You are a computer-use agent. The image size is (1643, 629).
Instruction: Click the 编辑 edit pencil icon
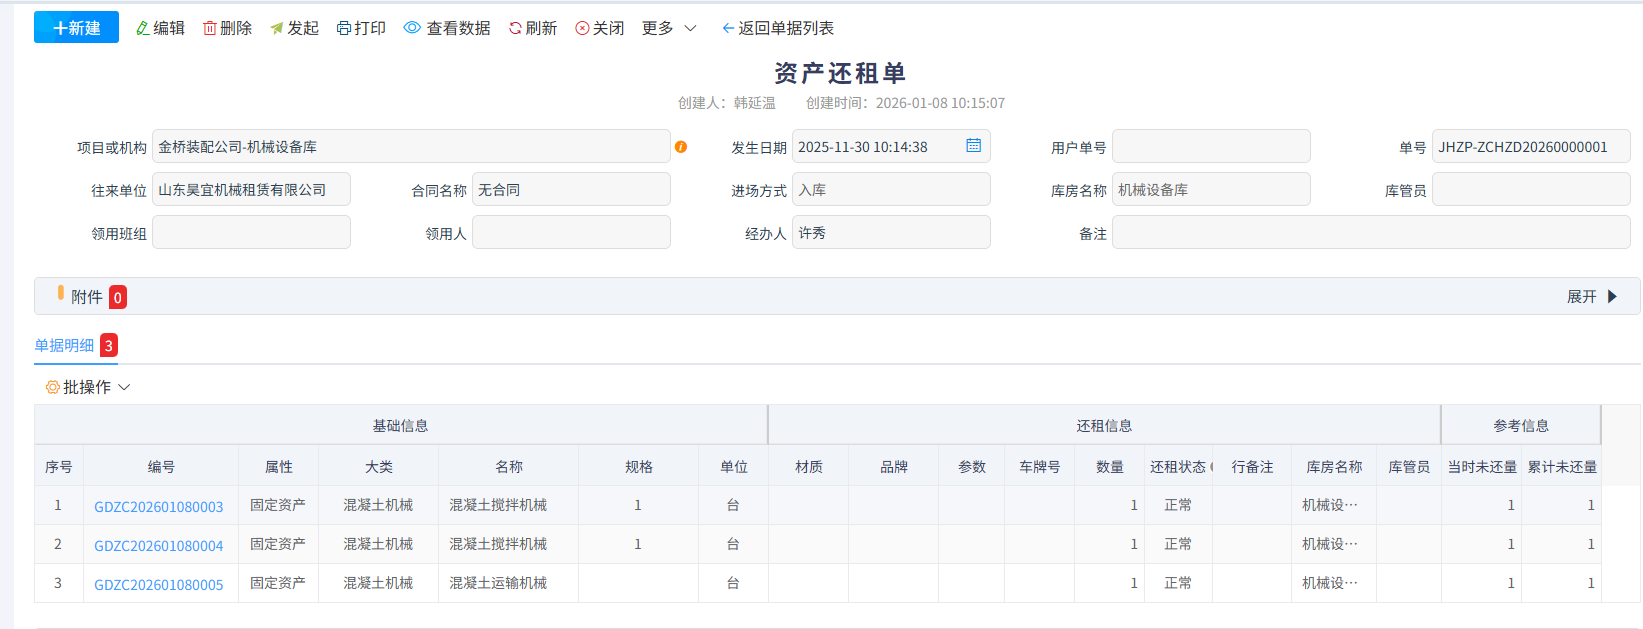[143, 28]
